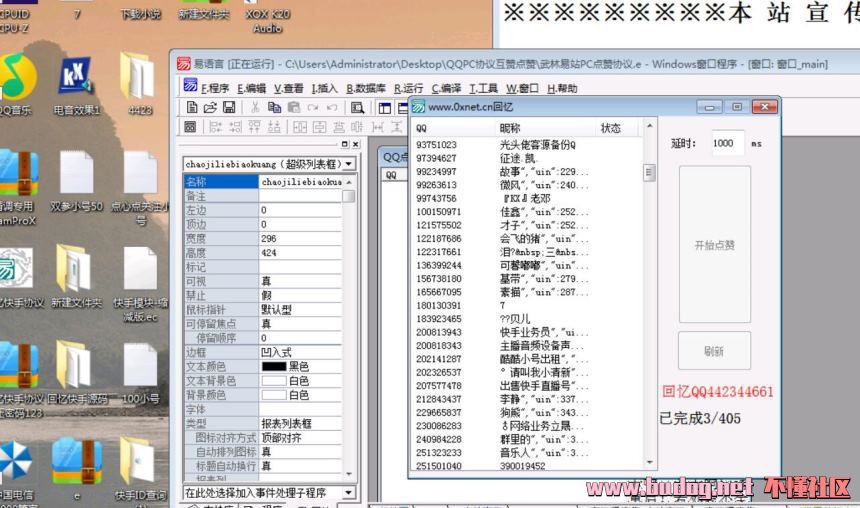The height and width of the screenshot is (508, 860).
Task: Open C.编译 menu
Action: [446, 88]
